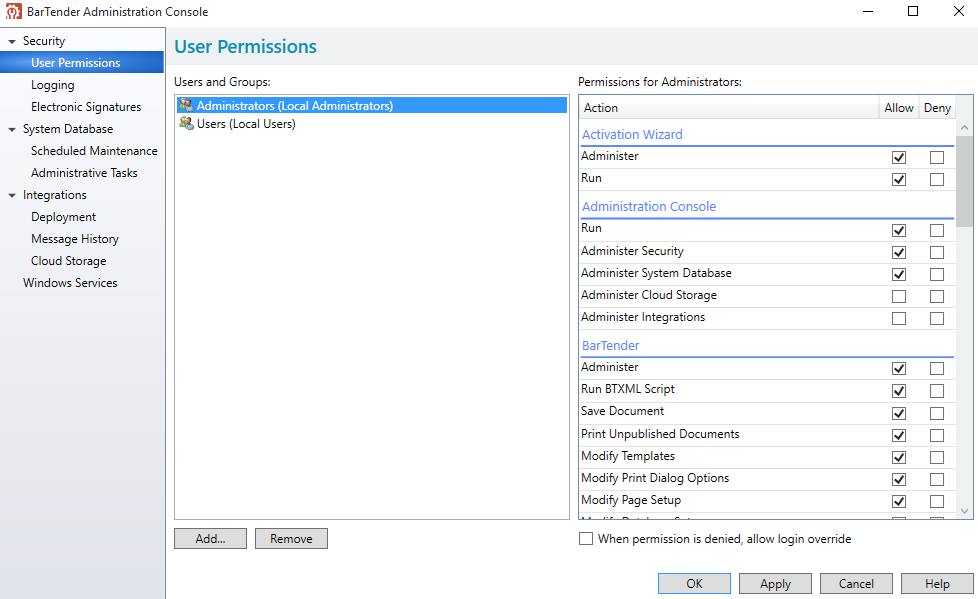Select Administrators (Local Administrators) group
Viewport: 978px width, 599px height.
point(372,105)
